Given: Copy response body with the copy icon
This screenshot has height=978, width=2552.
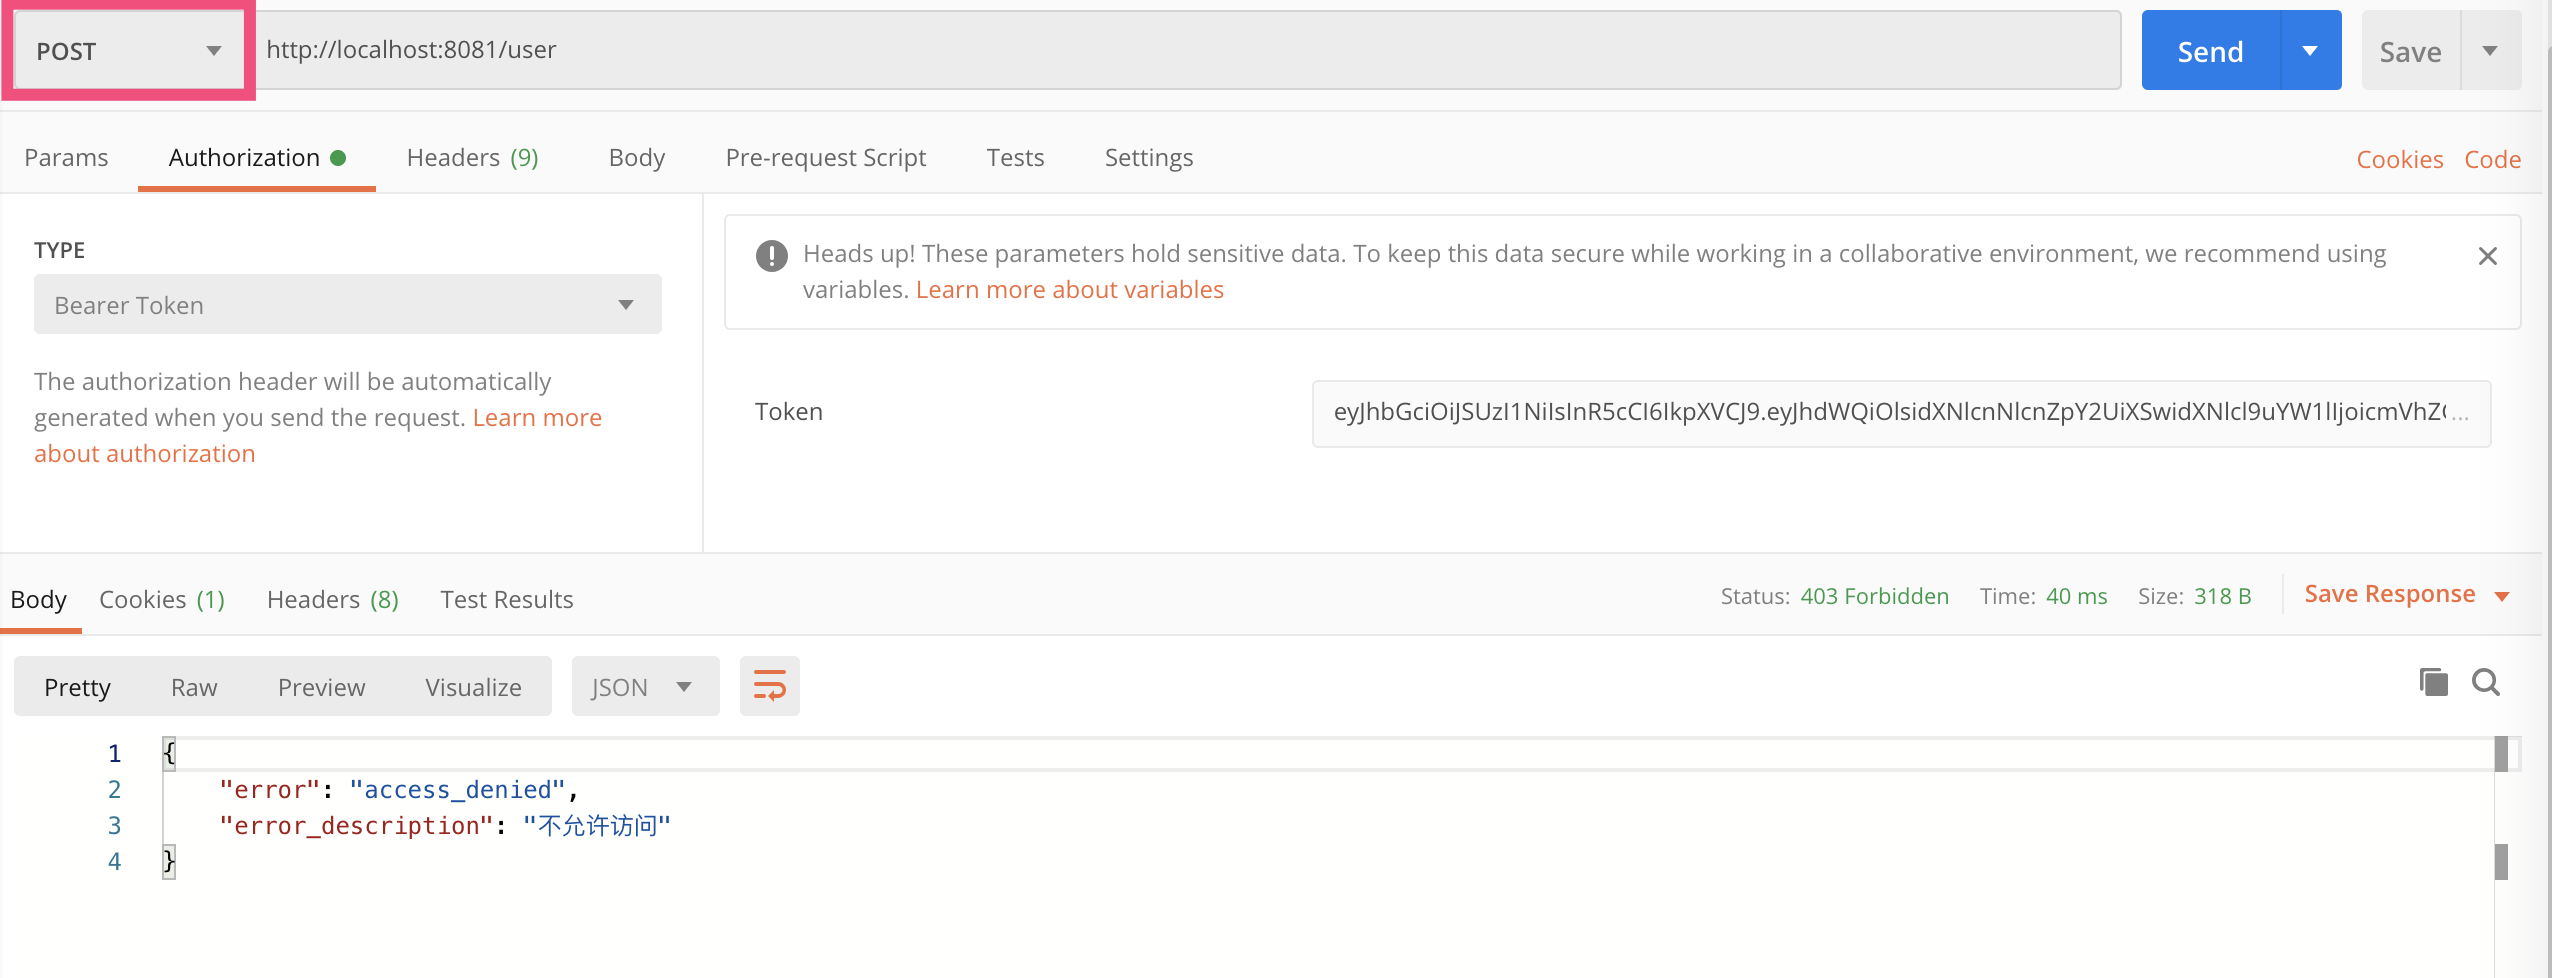Looking at the screenshot, I should point(2433,682).
